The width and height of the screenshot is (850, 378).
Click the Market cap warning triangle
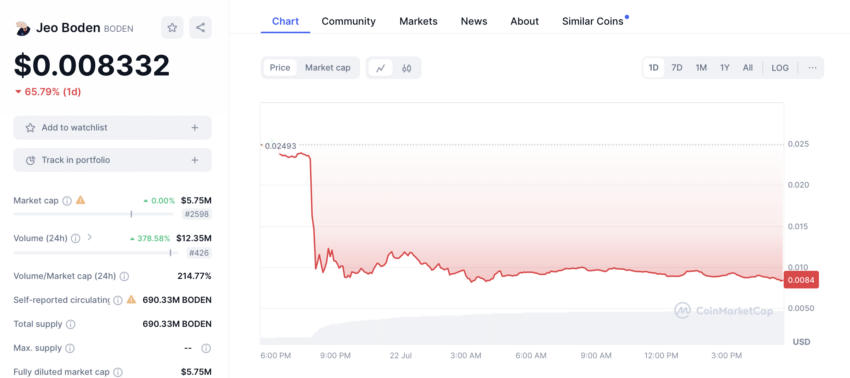click(80, 200)
